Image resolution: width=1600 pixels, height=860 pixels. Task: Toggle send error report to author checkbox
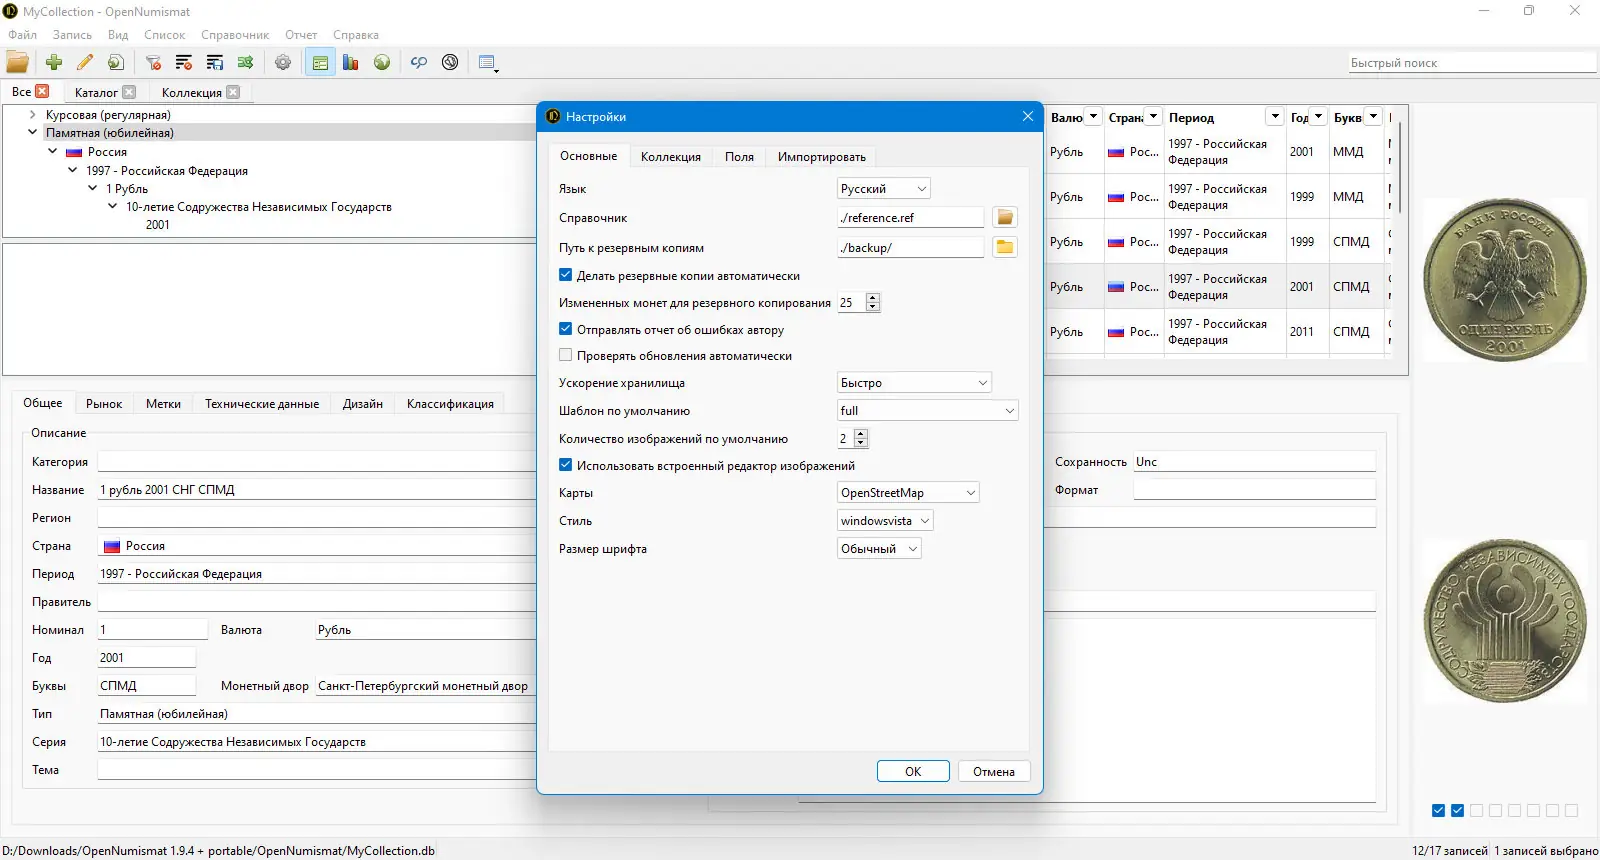point(566,329)
